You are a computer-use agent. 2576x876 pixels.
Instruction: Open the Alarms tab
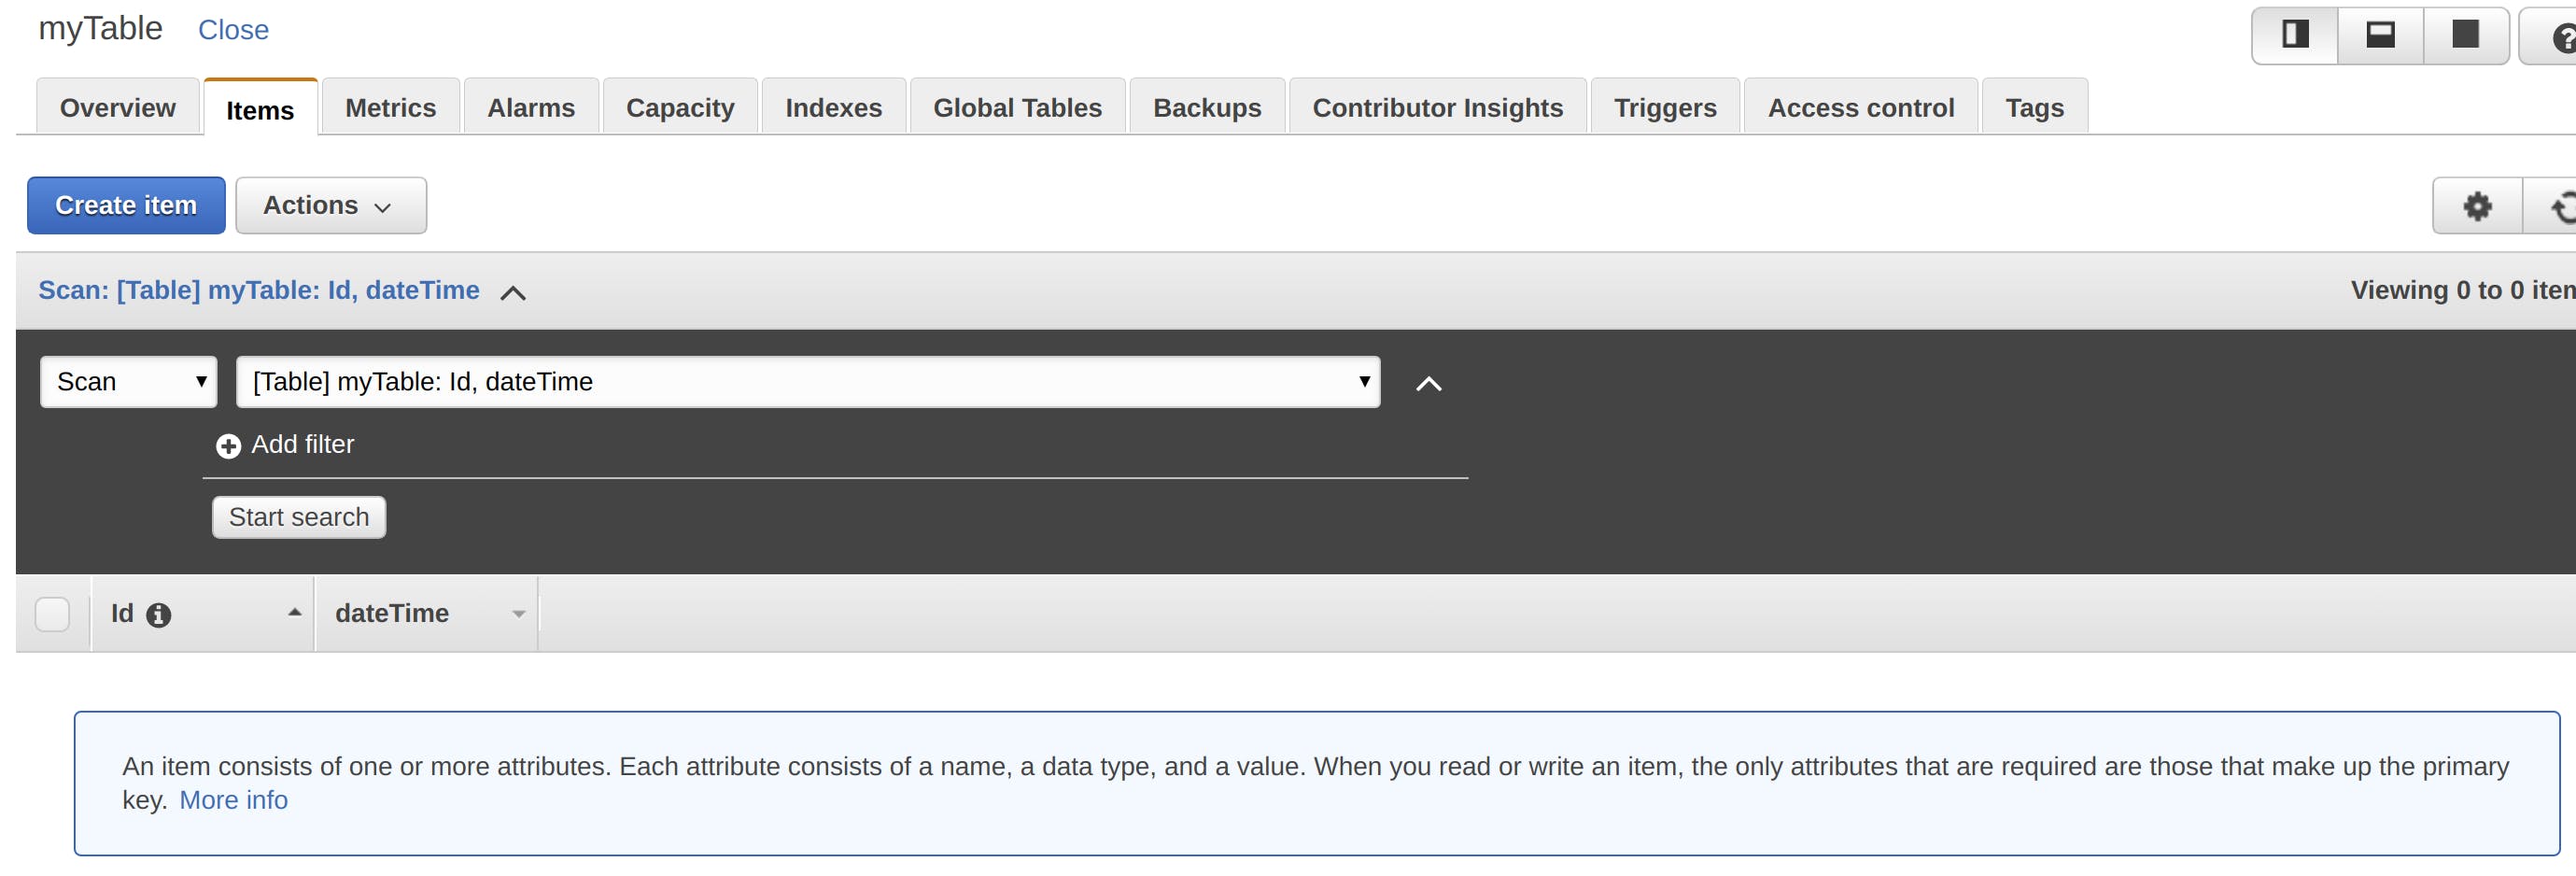pos(531,107)
